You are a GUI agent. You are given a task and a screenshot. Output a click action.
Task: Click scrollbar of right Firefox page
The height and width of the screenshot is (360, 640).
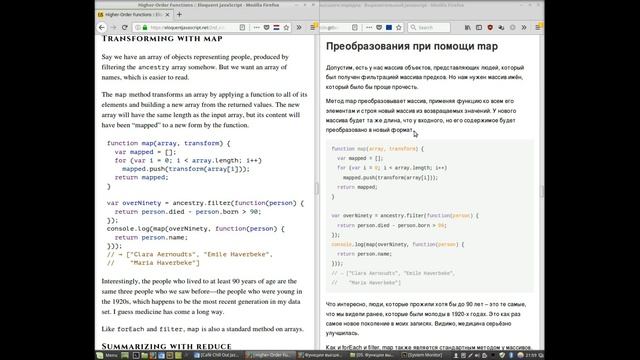542,192
